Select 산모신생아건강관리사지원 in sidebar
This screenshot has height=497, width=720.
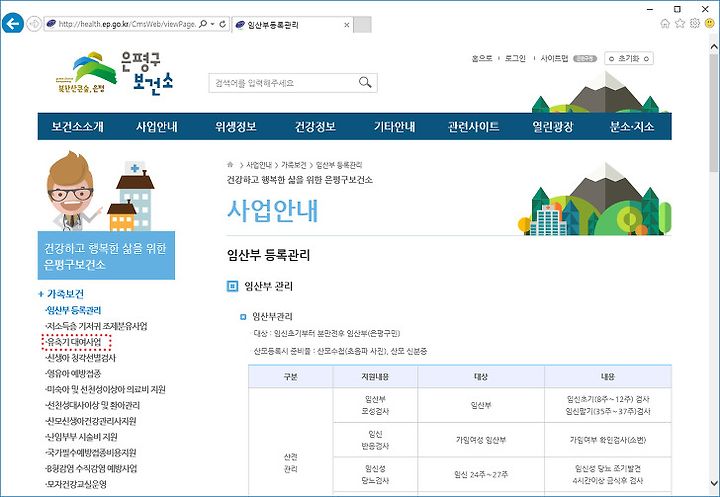click(91, 421)
